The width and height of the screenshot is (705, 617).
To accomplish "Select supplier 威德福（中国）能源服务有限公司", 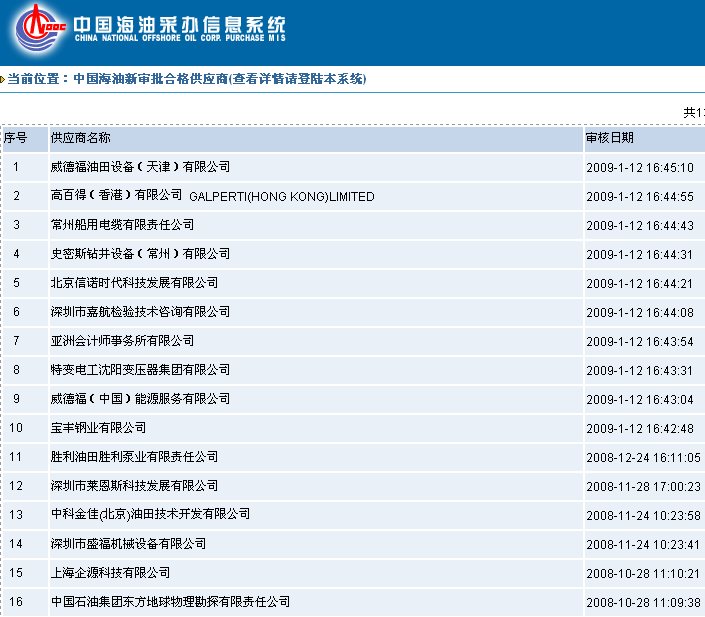I will click(140, 398).
